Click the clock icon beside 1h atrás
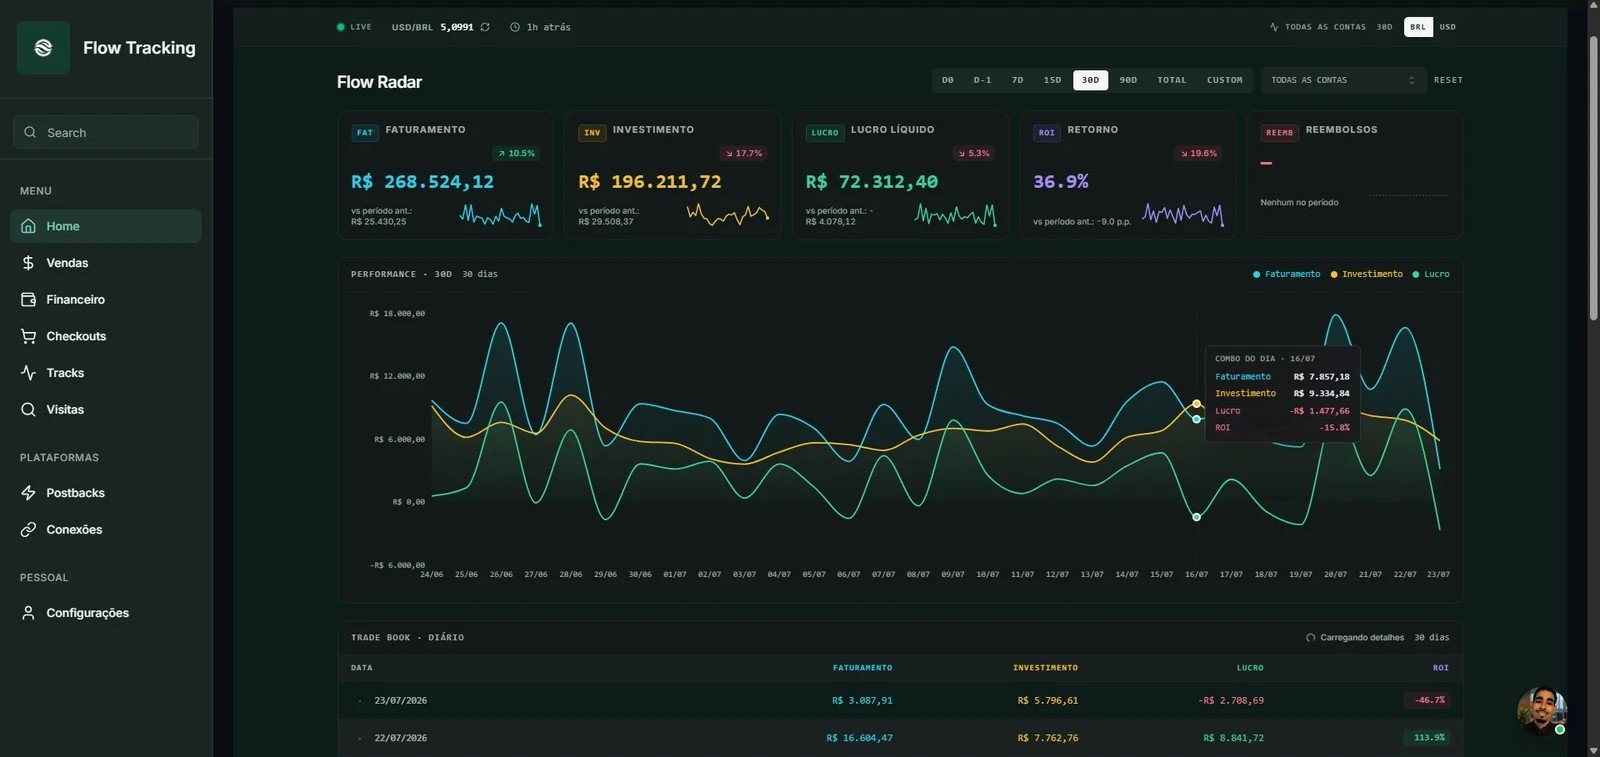The image size is (1600, 757). [x=515, y=27]
